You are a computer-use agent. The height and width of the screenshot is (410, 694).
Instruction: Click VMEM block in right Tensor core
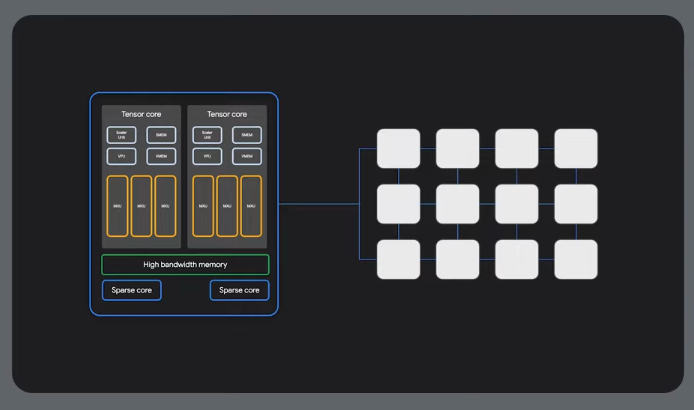(246, 156)
